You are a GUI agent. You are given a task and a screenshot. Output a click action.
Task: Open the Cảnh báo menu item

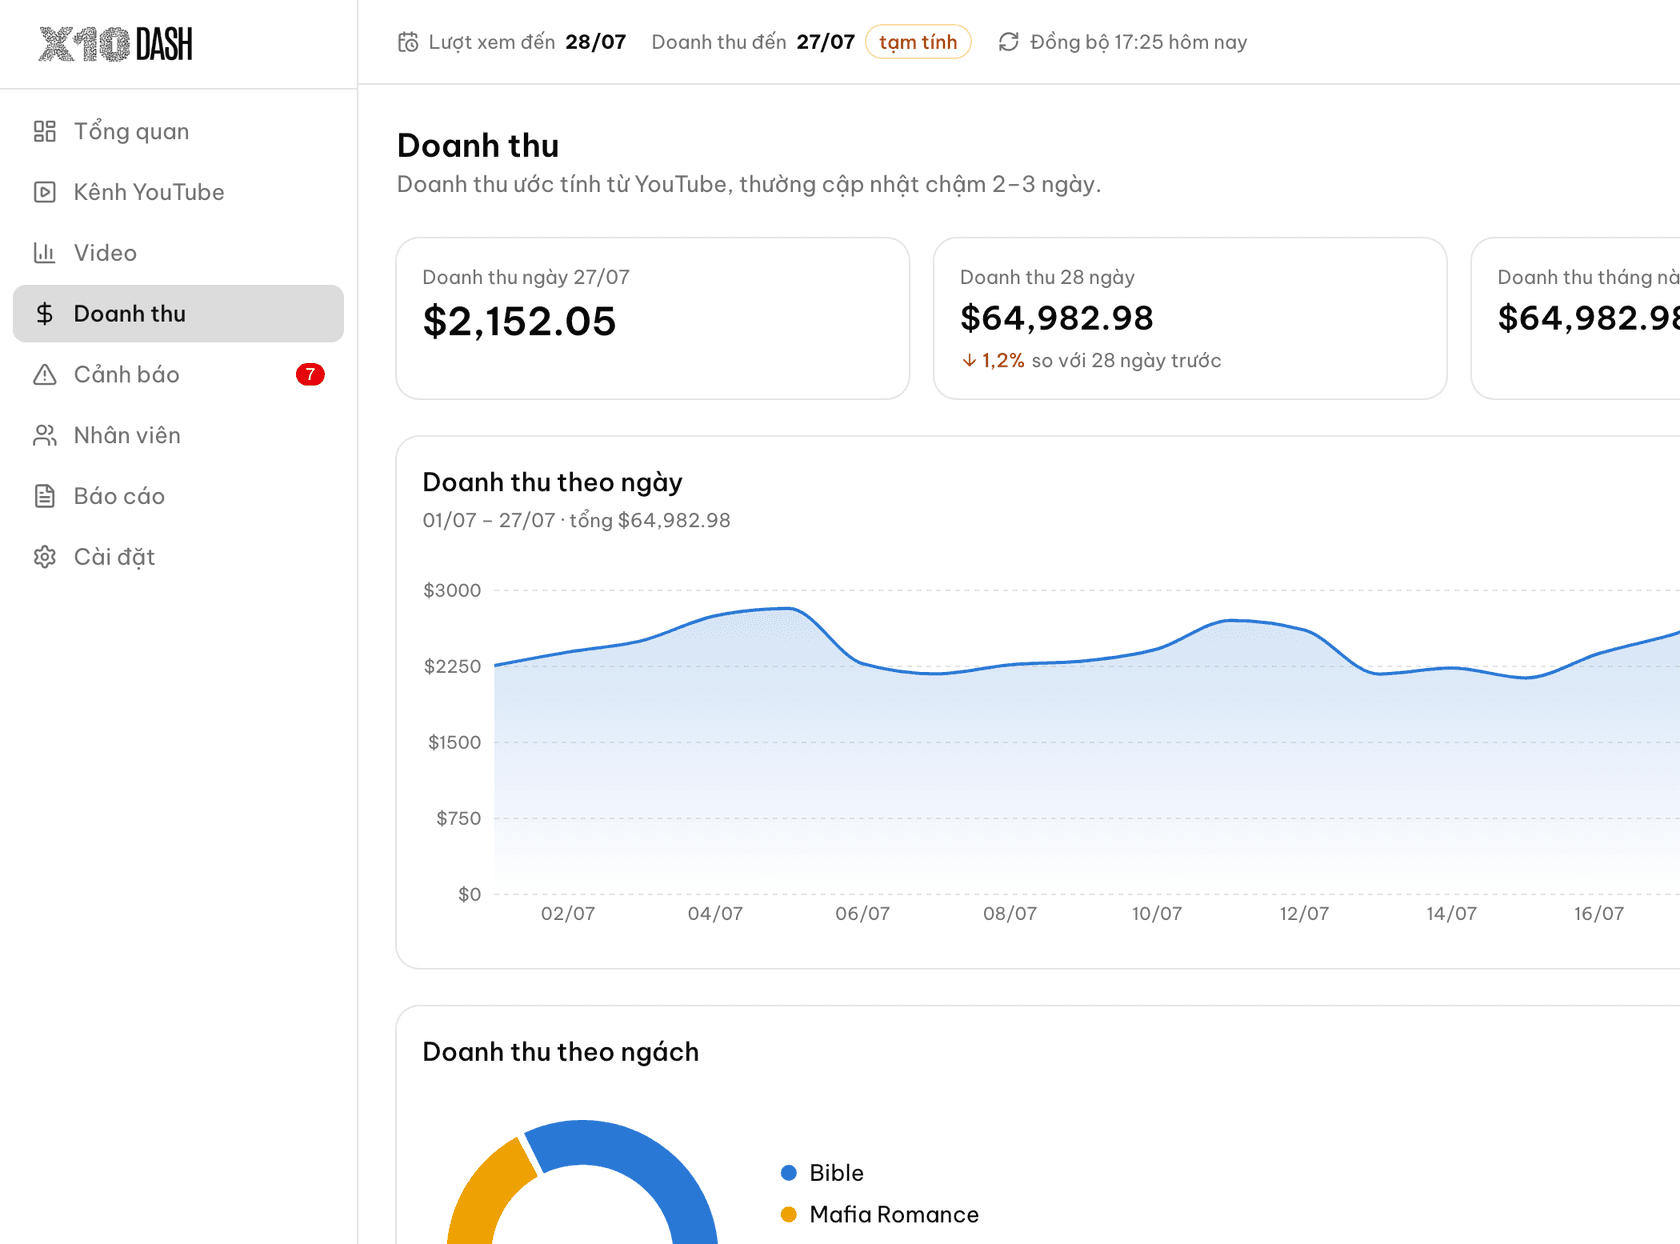[178, 375]
